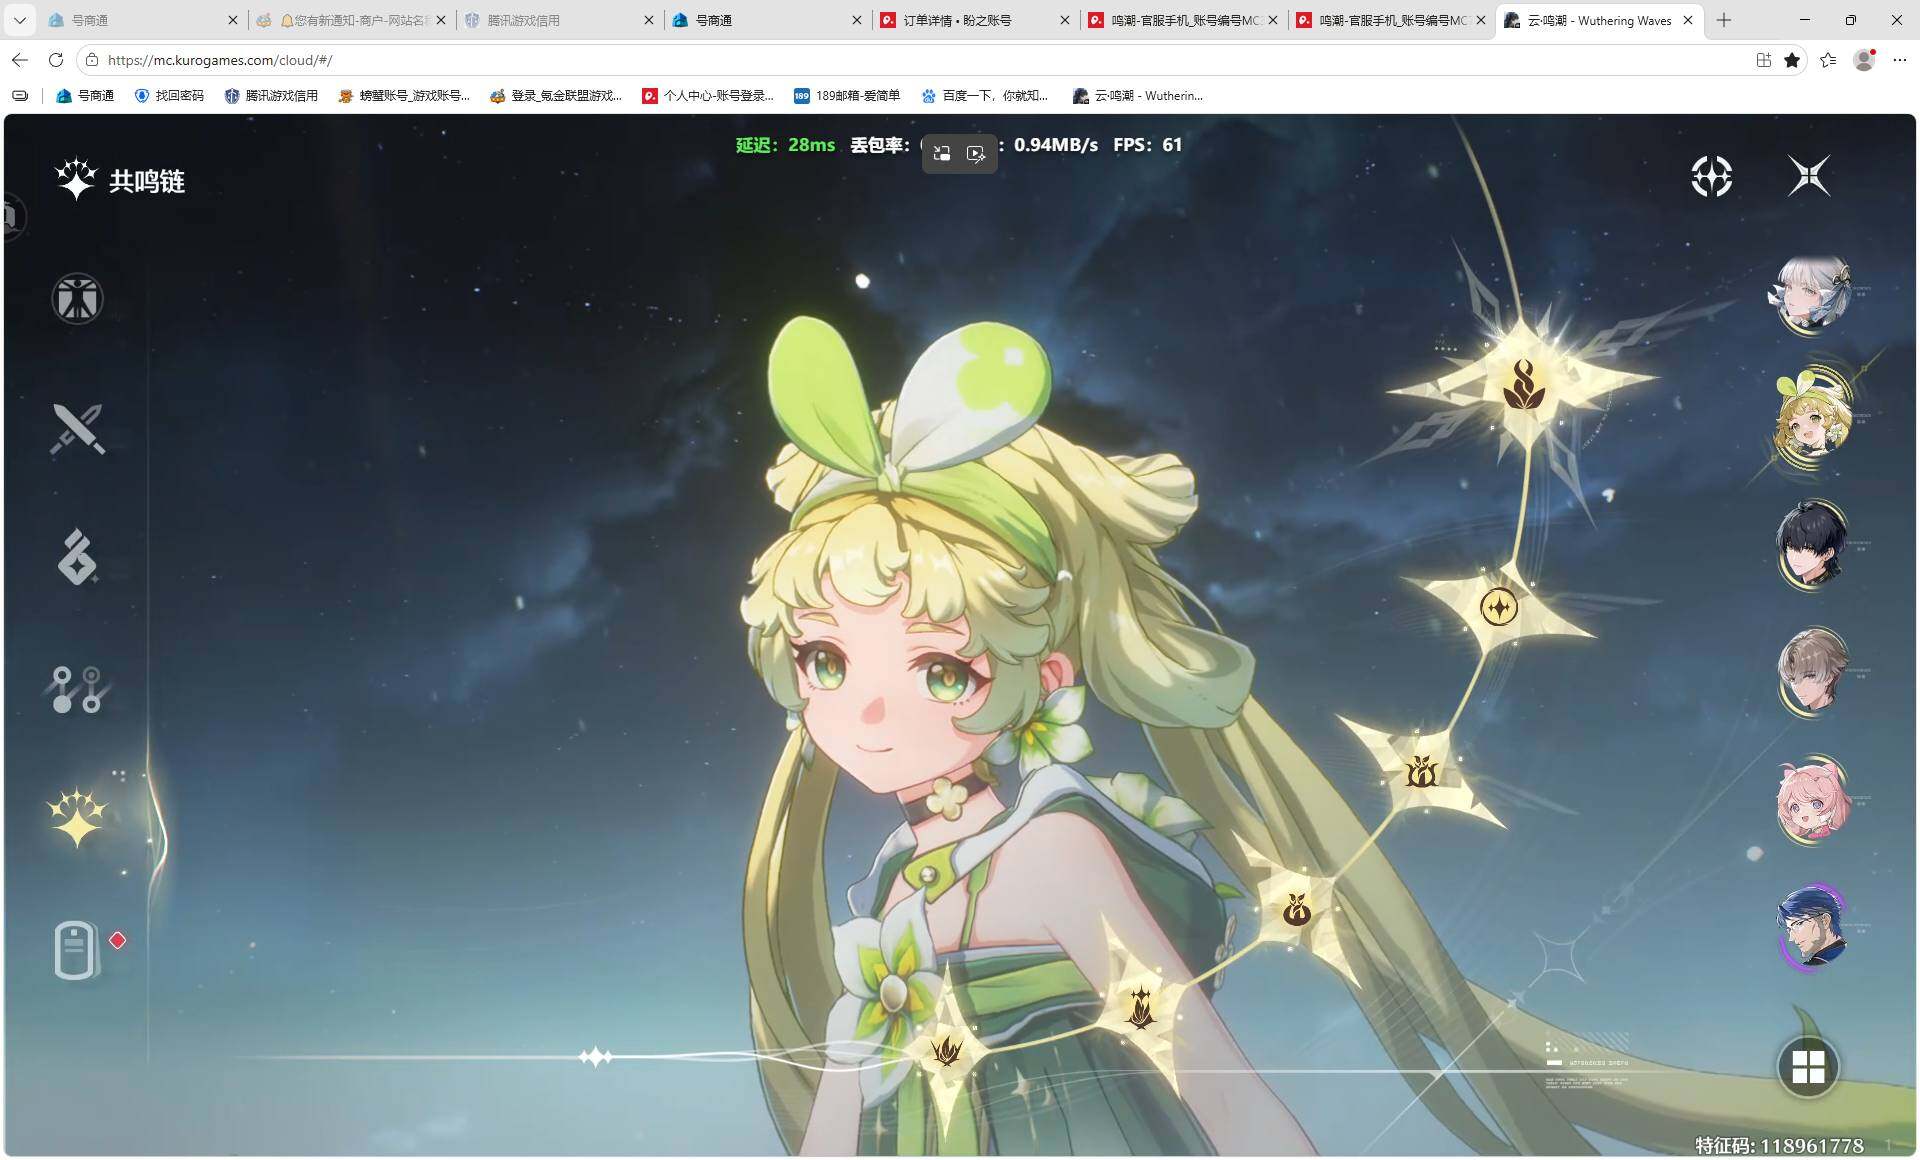The image size is (1920, 1160).
Task: Select the Resonance Chain star icon
Action: (x=77, y=817)
